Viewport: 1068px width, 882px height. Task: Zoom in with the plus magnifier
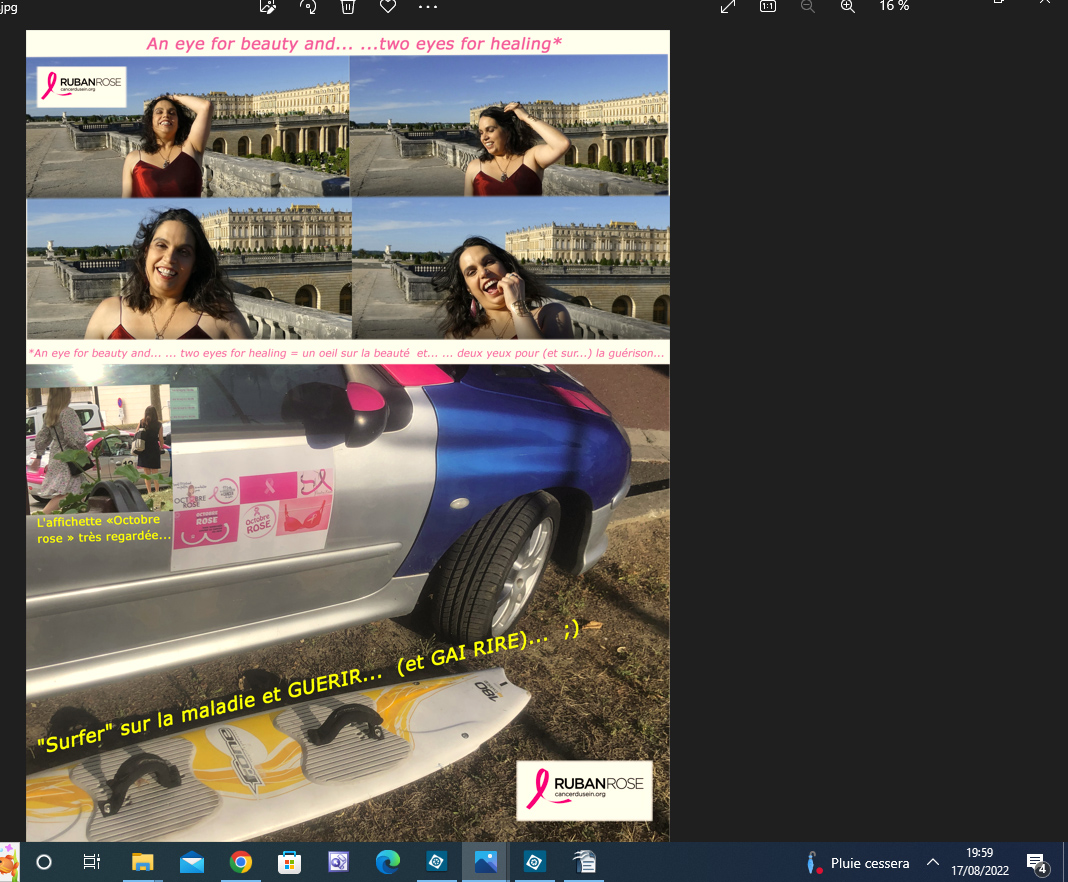pyautogui.click(x=848, y=6)
